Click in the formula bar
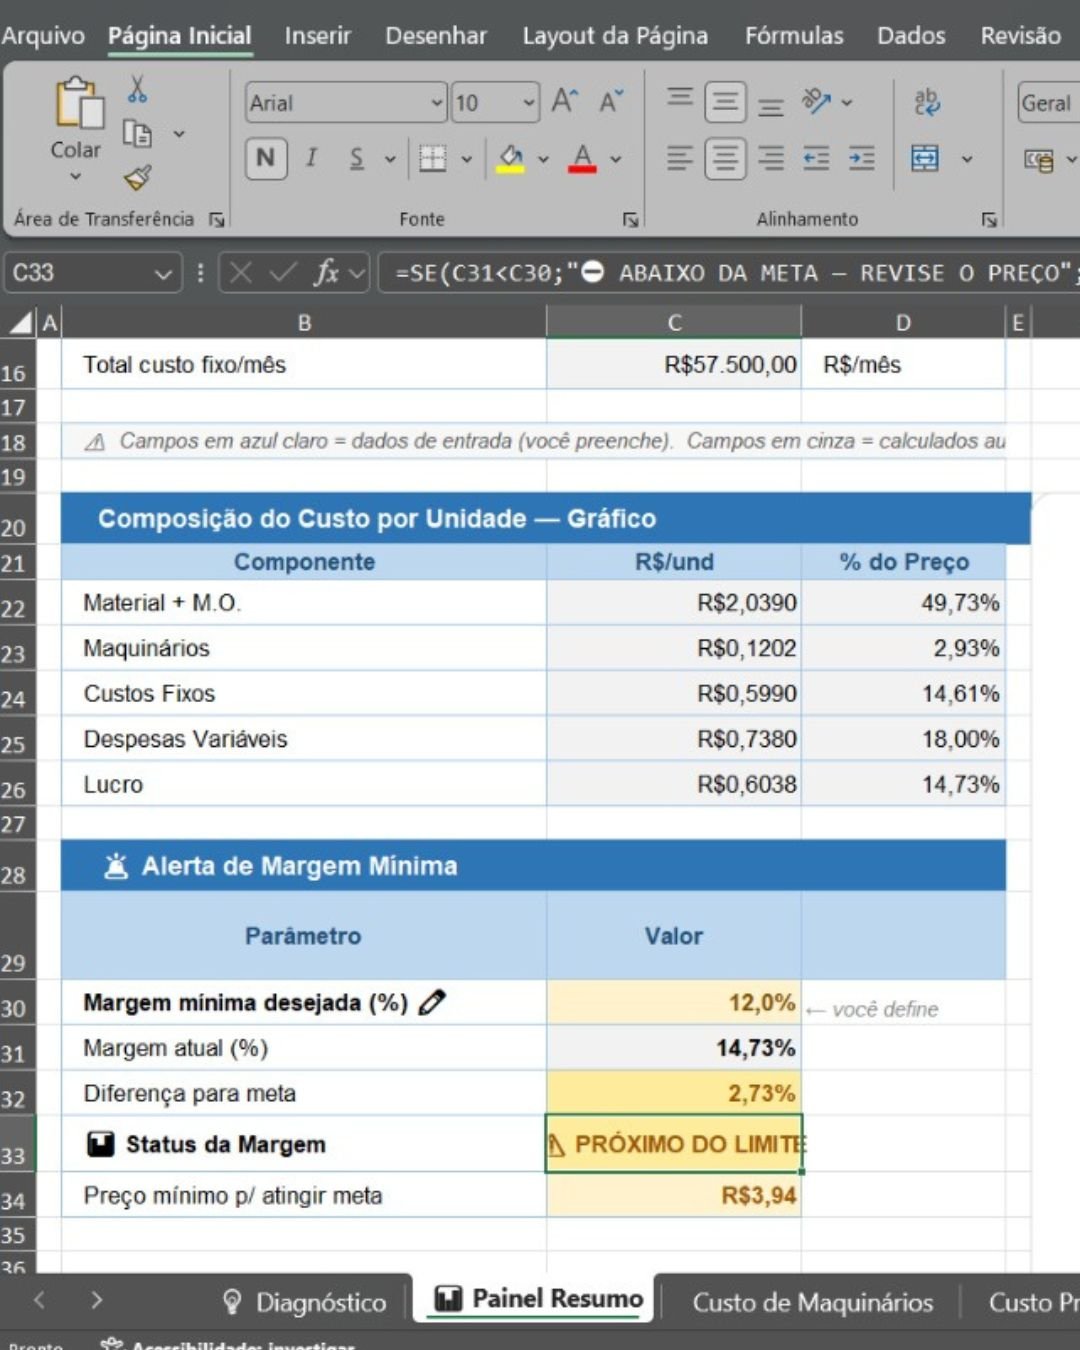Image resolution: width=1080 pixels, height=1350 pixels. [x=729, y=273]
